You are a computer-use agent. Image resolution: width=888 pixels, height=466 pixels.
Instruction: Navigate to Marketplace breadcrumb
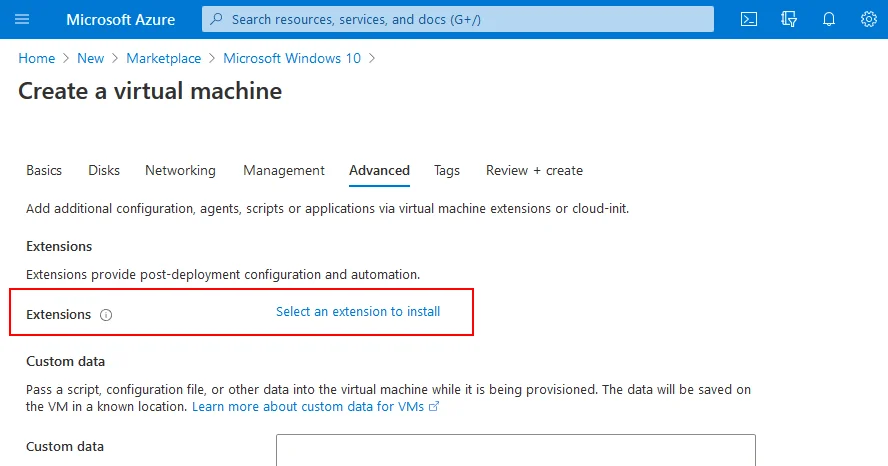(164, 58)
